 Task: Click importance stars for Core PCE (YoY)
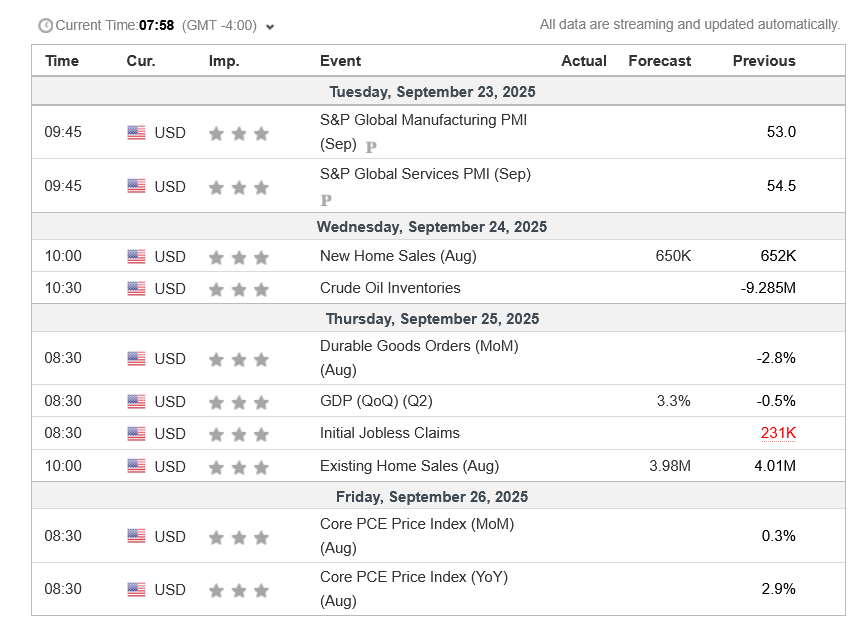(239, 590)
